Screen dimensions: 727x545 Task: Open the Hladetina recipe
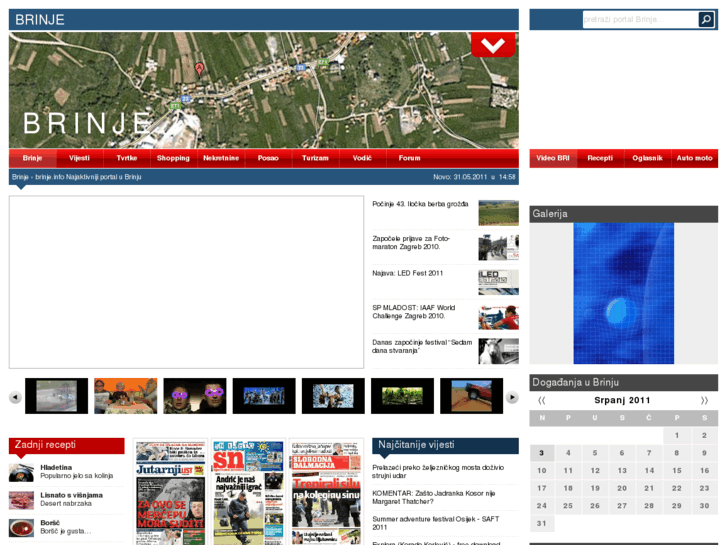click(x=56, y=468)
